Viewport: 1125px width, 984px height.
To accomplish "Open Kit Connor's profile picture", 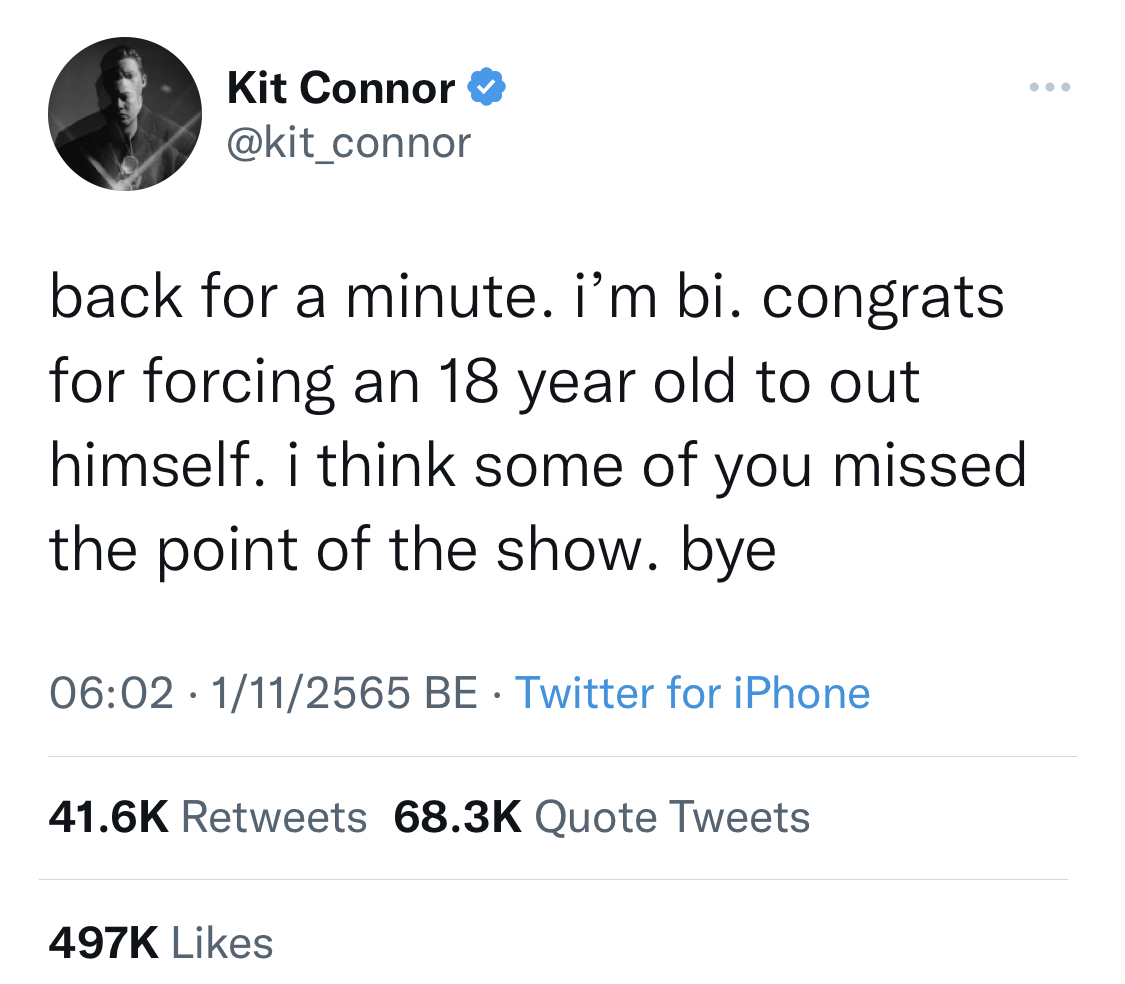I will 125,113.
